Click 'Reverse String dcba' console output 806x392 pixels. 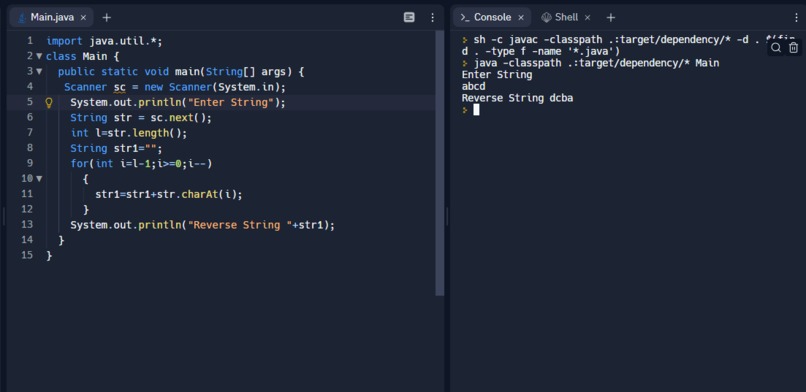pyautogui.click(x=517, y=98)
